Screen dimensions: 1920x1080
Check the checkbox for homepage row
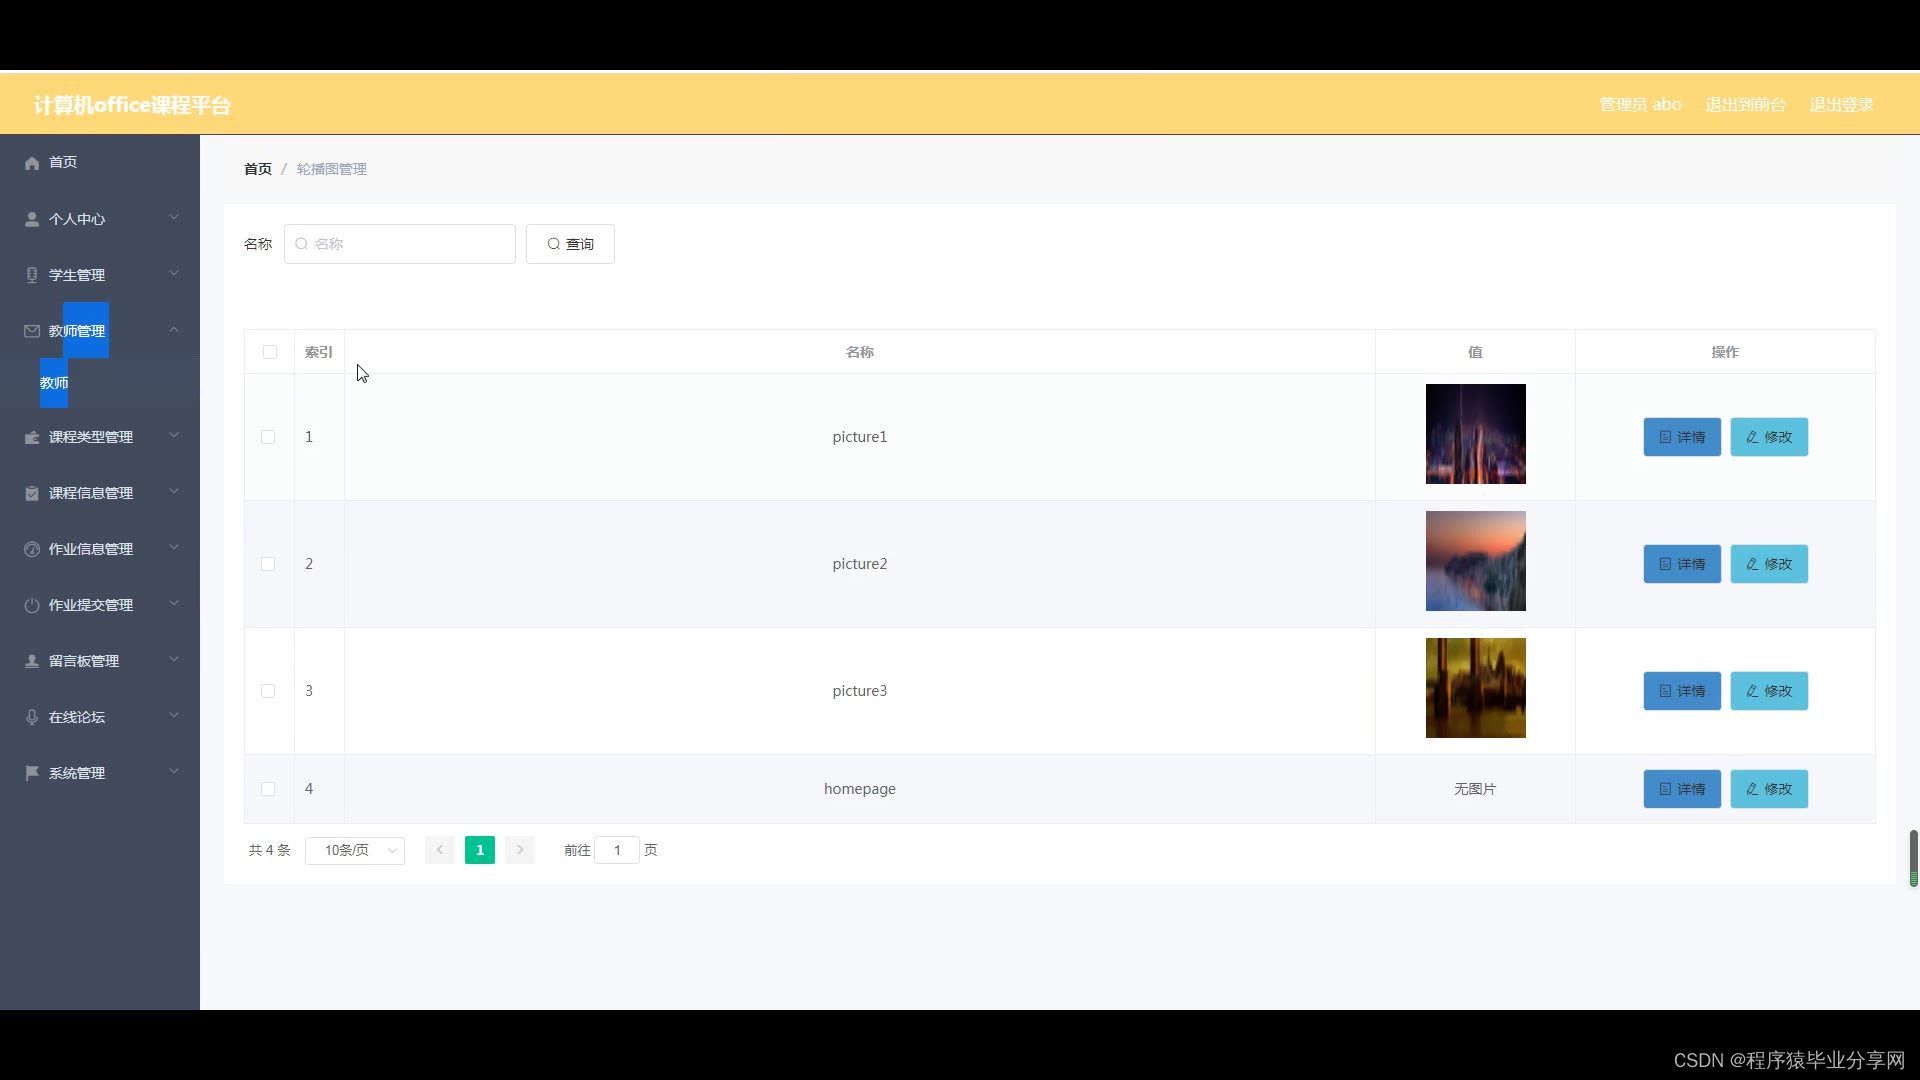(268, 789)
